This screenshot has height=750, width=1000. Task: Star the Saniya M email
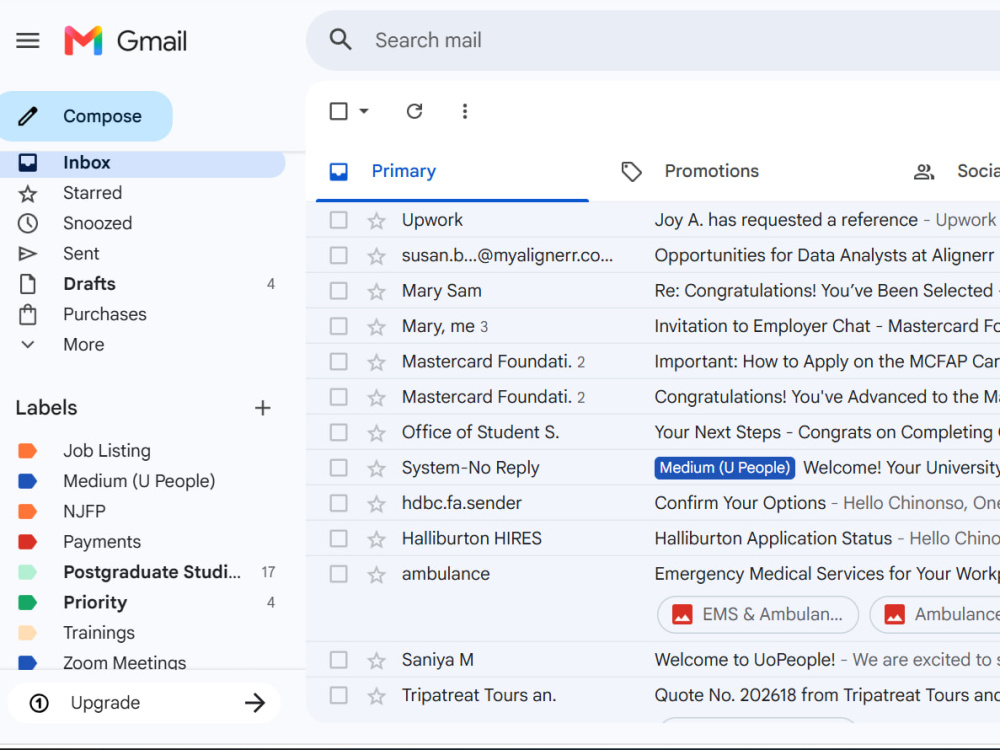pyautogui.click(x=376, y=660)
